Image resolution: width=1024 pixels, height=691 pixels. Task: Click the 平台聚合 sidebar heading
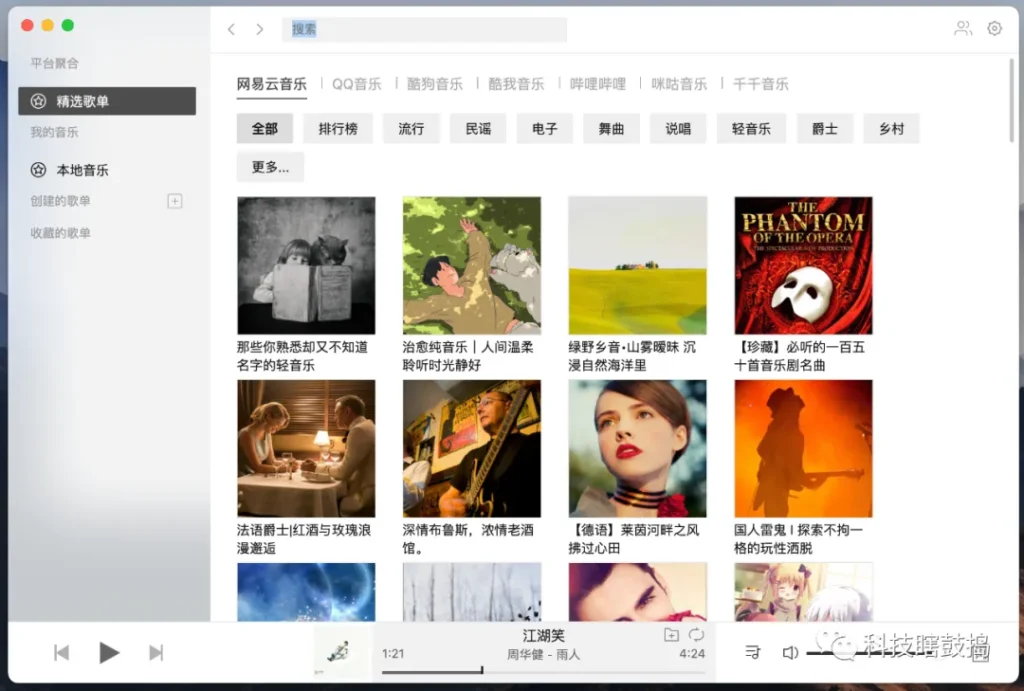[54, 63]
